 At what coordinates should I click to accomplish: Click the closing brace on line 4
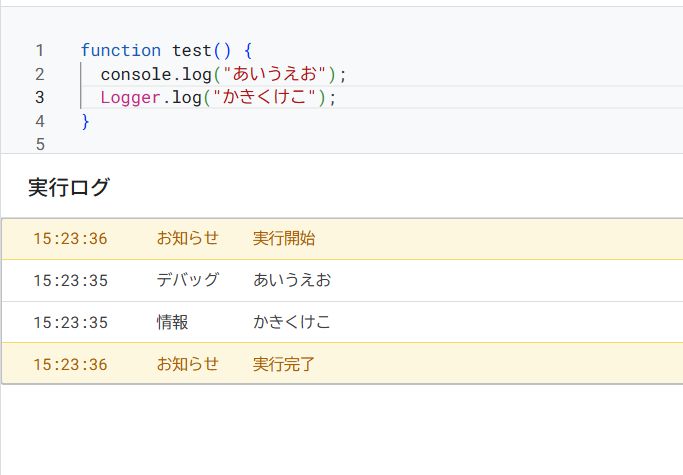85,121
